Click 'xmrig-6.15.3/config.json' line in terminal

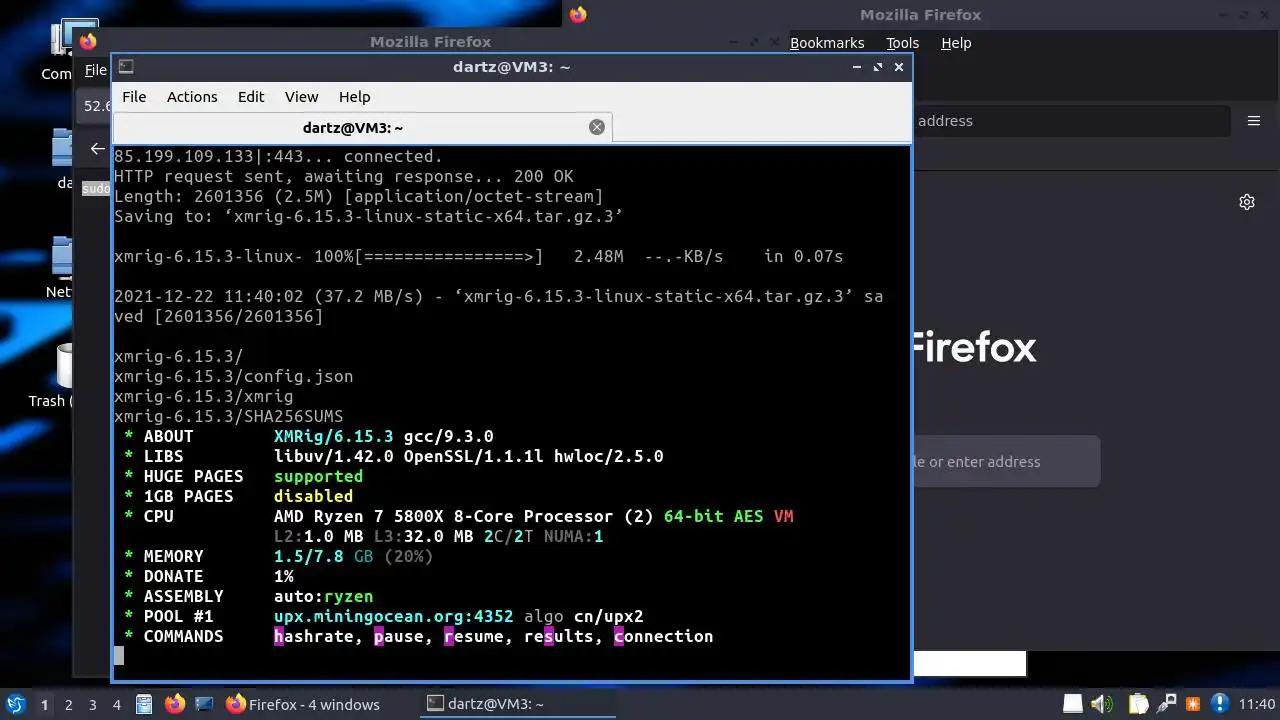click(234, 376)
